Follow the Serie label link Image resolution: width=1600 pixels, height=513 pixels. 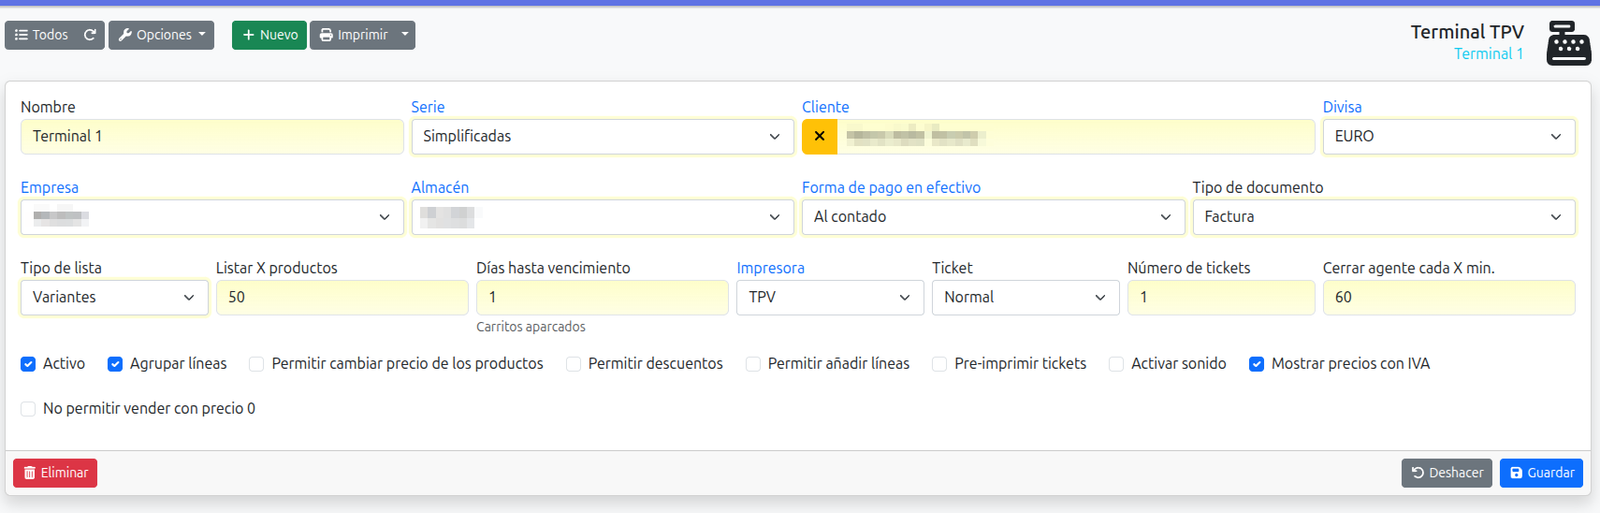pos(428,107)
